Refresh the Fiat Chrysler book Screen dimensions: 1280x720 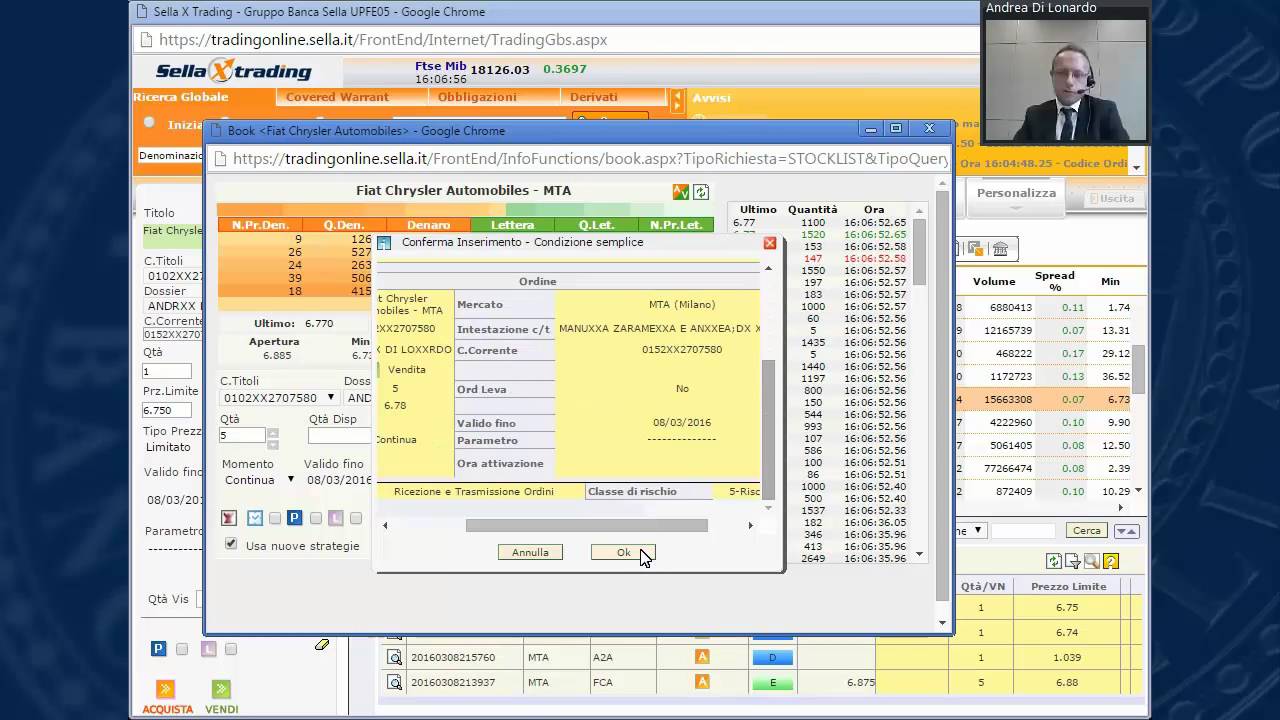tap(701, 192)
